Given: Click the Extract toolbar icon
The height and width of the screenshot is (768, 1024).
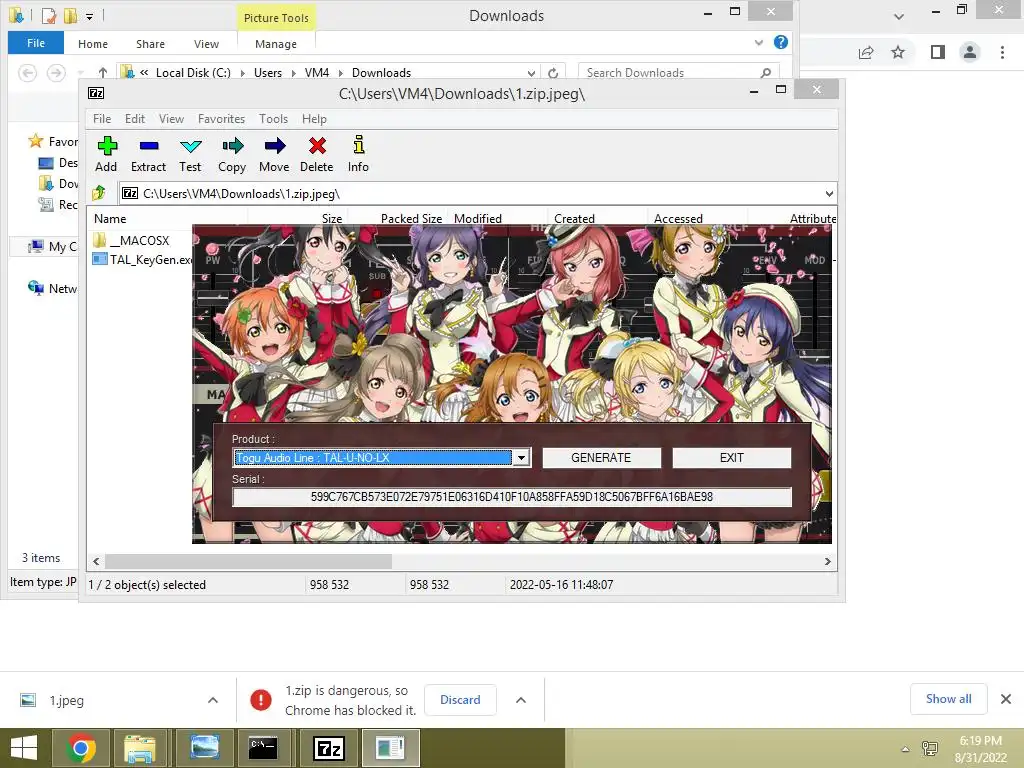Looking at the screenshot, I should pos(148,155).
